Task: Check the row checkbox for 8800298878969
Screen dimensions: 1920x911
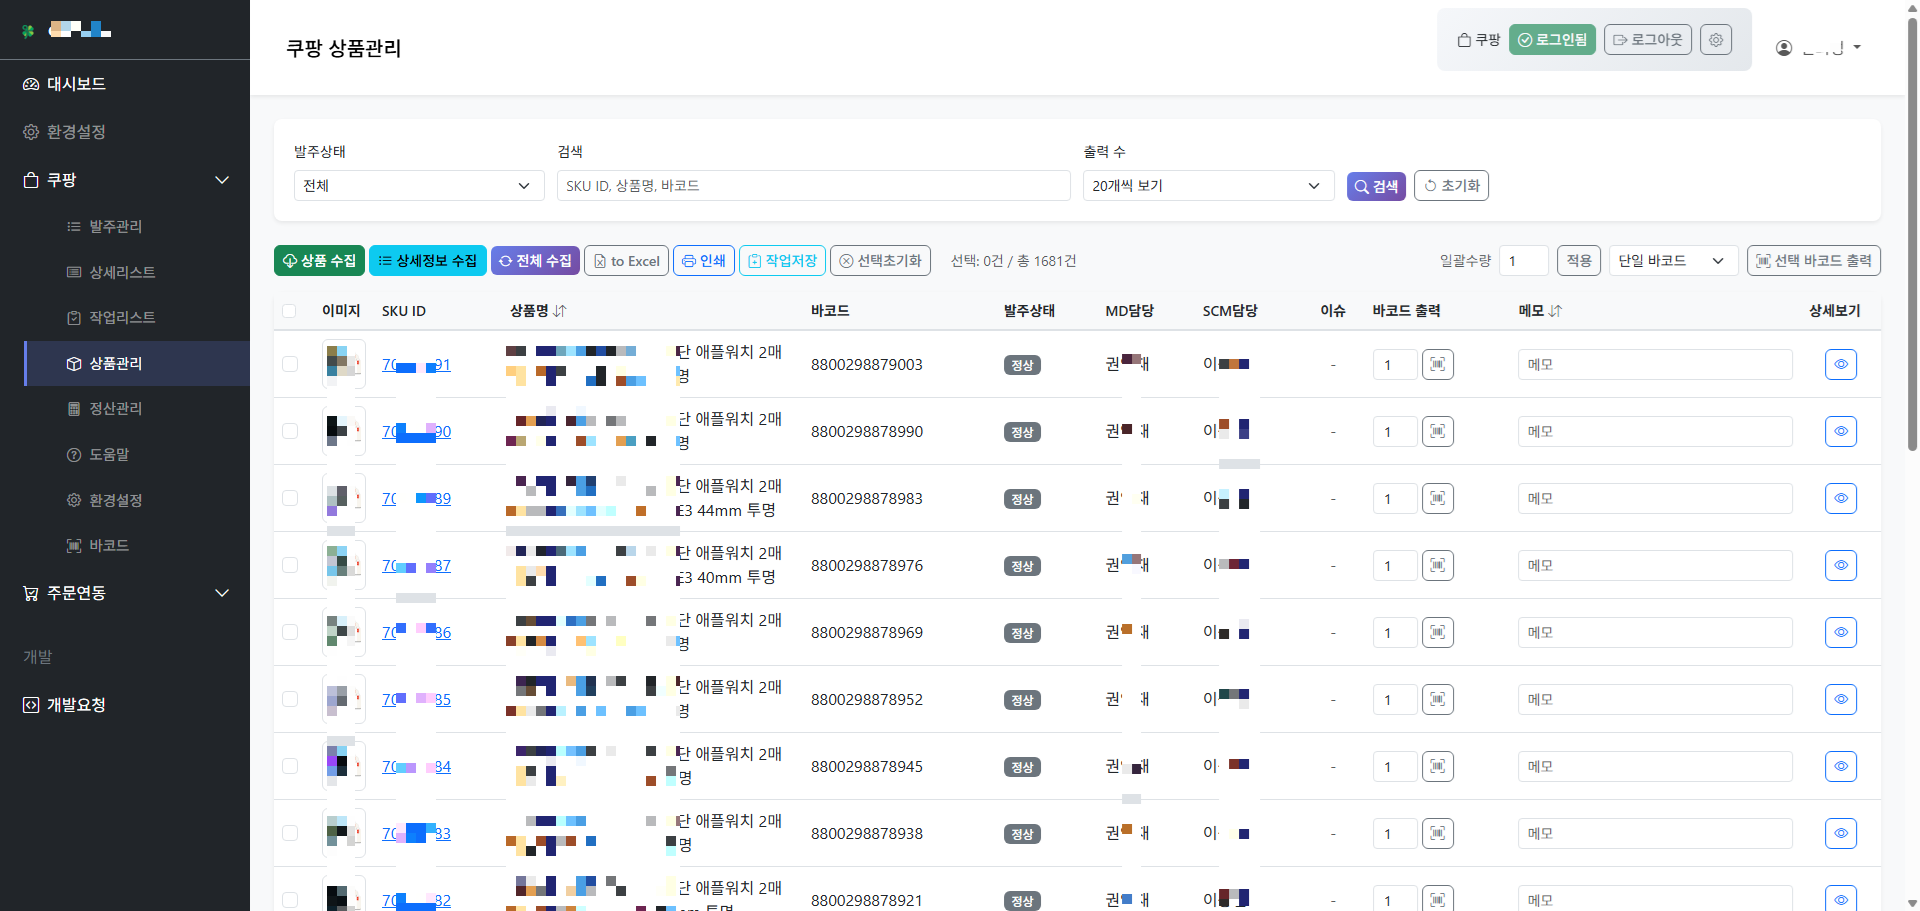Action: (290, 632)
